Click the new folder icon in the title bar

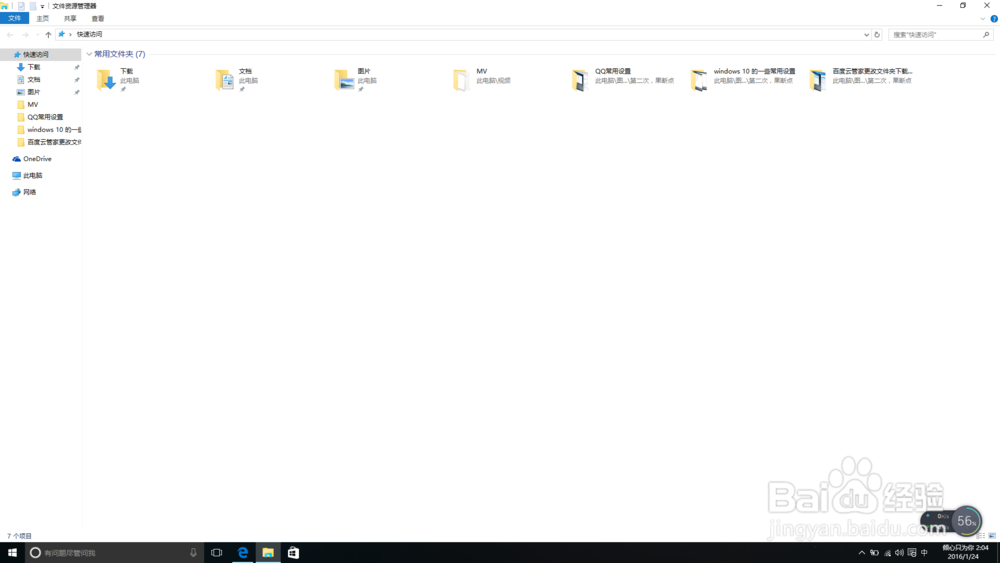pos(33,6)
